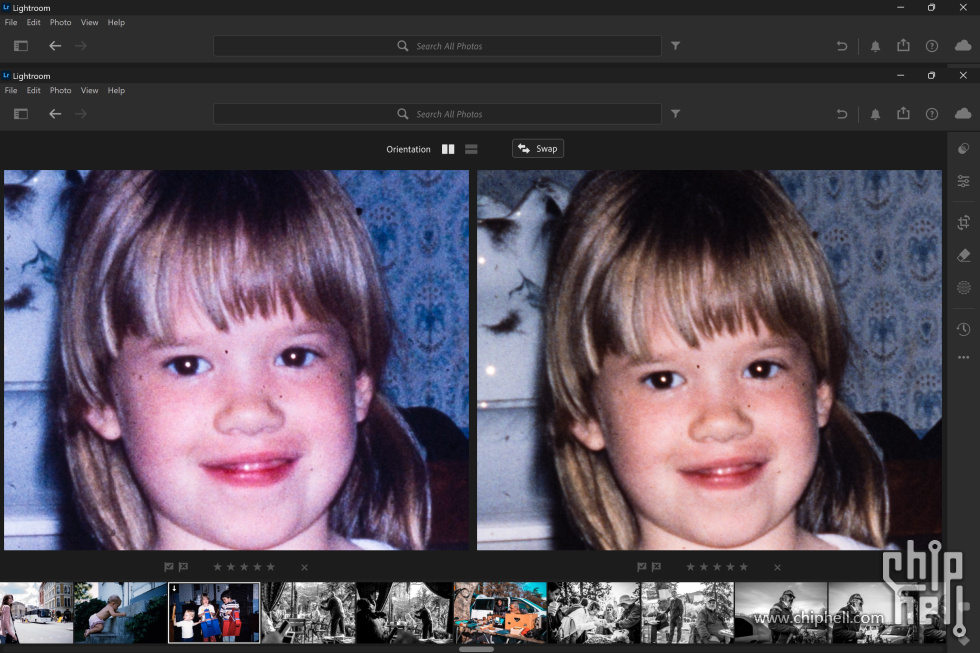Remove the left photo with its X button
This screenshot has height=653, width=980.
pyautogui.click(x=304, y=567)
